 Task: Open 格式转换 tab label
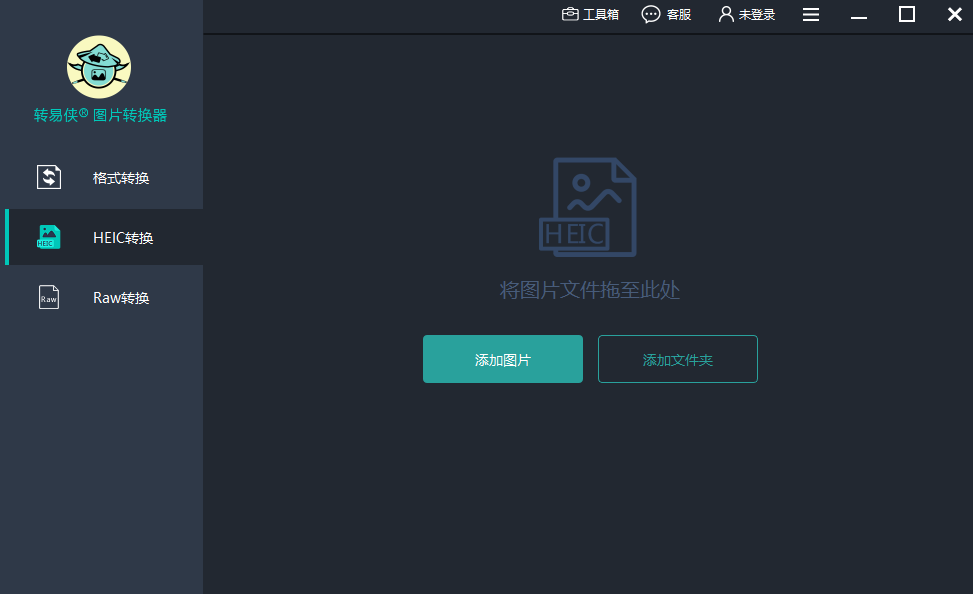pyautogui.click(x=121, y=178)
